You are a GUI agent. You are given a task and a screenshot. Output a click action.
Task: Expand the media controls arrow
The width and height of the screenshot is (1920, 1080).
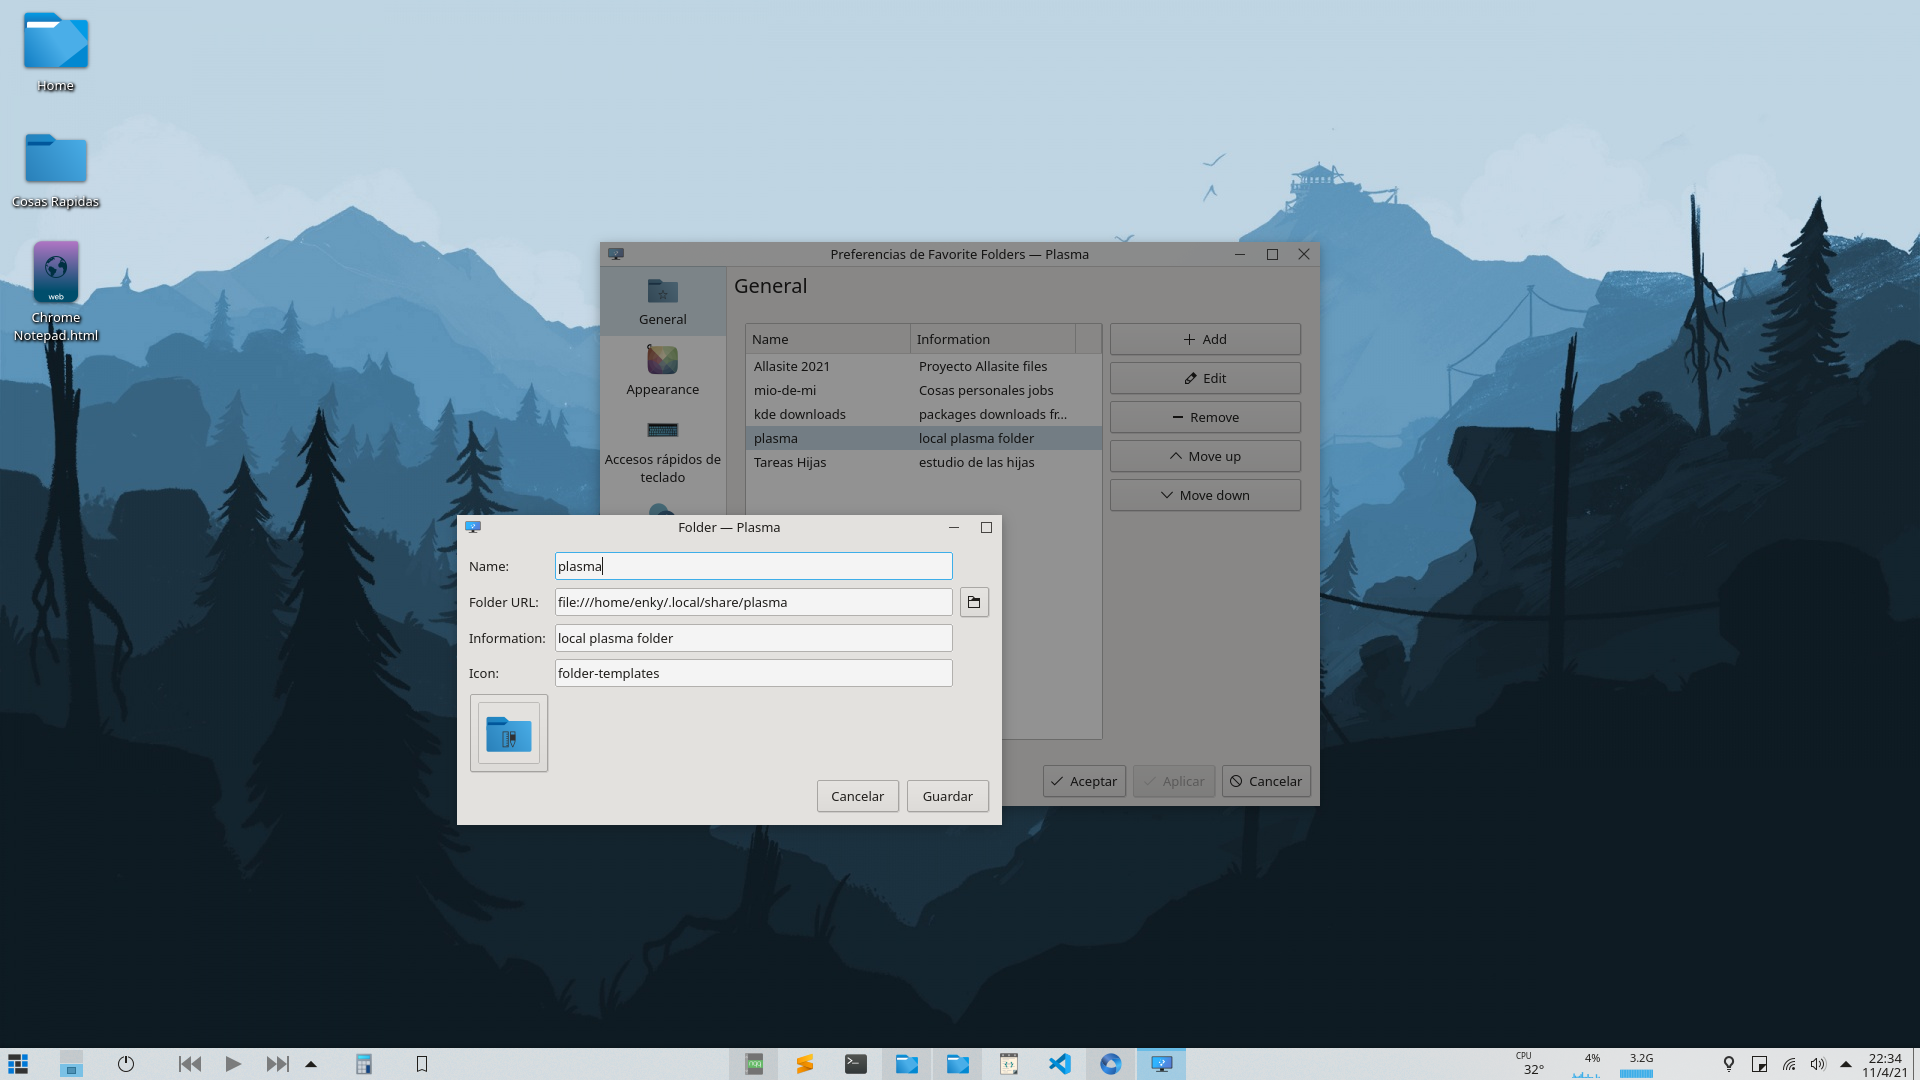(311, 1064)
